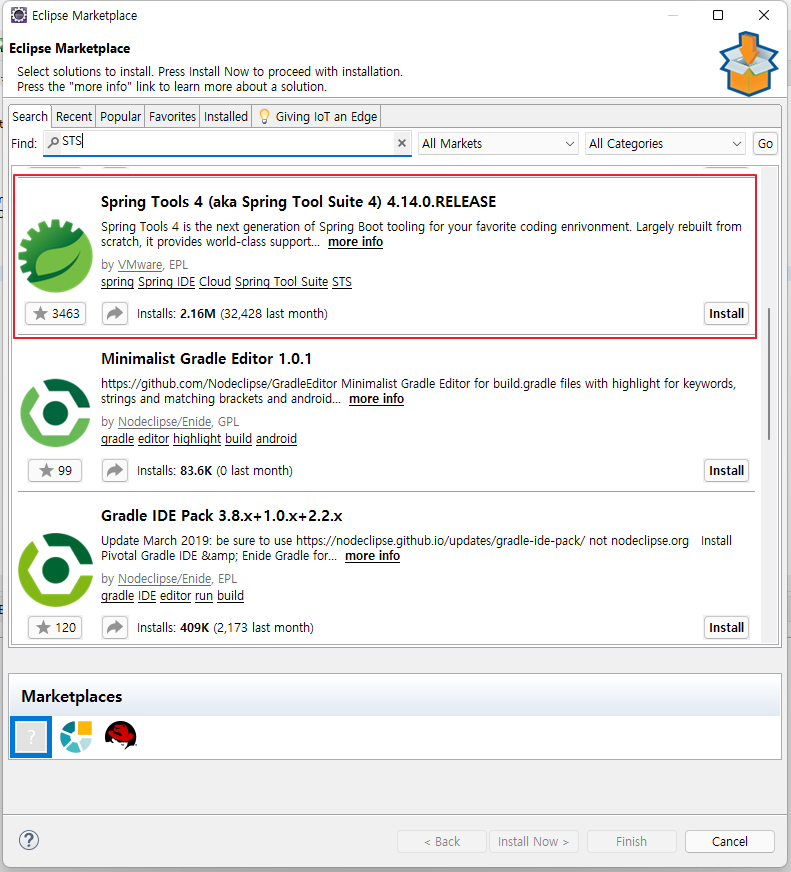Share the Spring Tools 4 listing

pos(115,314)
